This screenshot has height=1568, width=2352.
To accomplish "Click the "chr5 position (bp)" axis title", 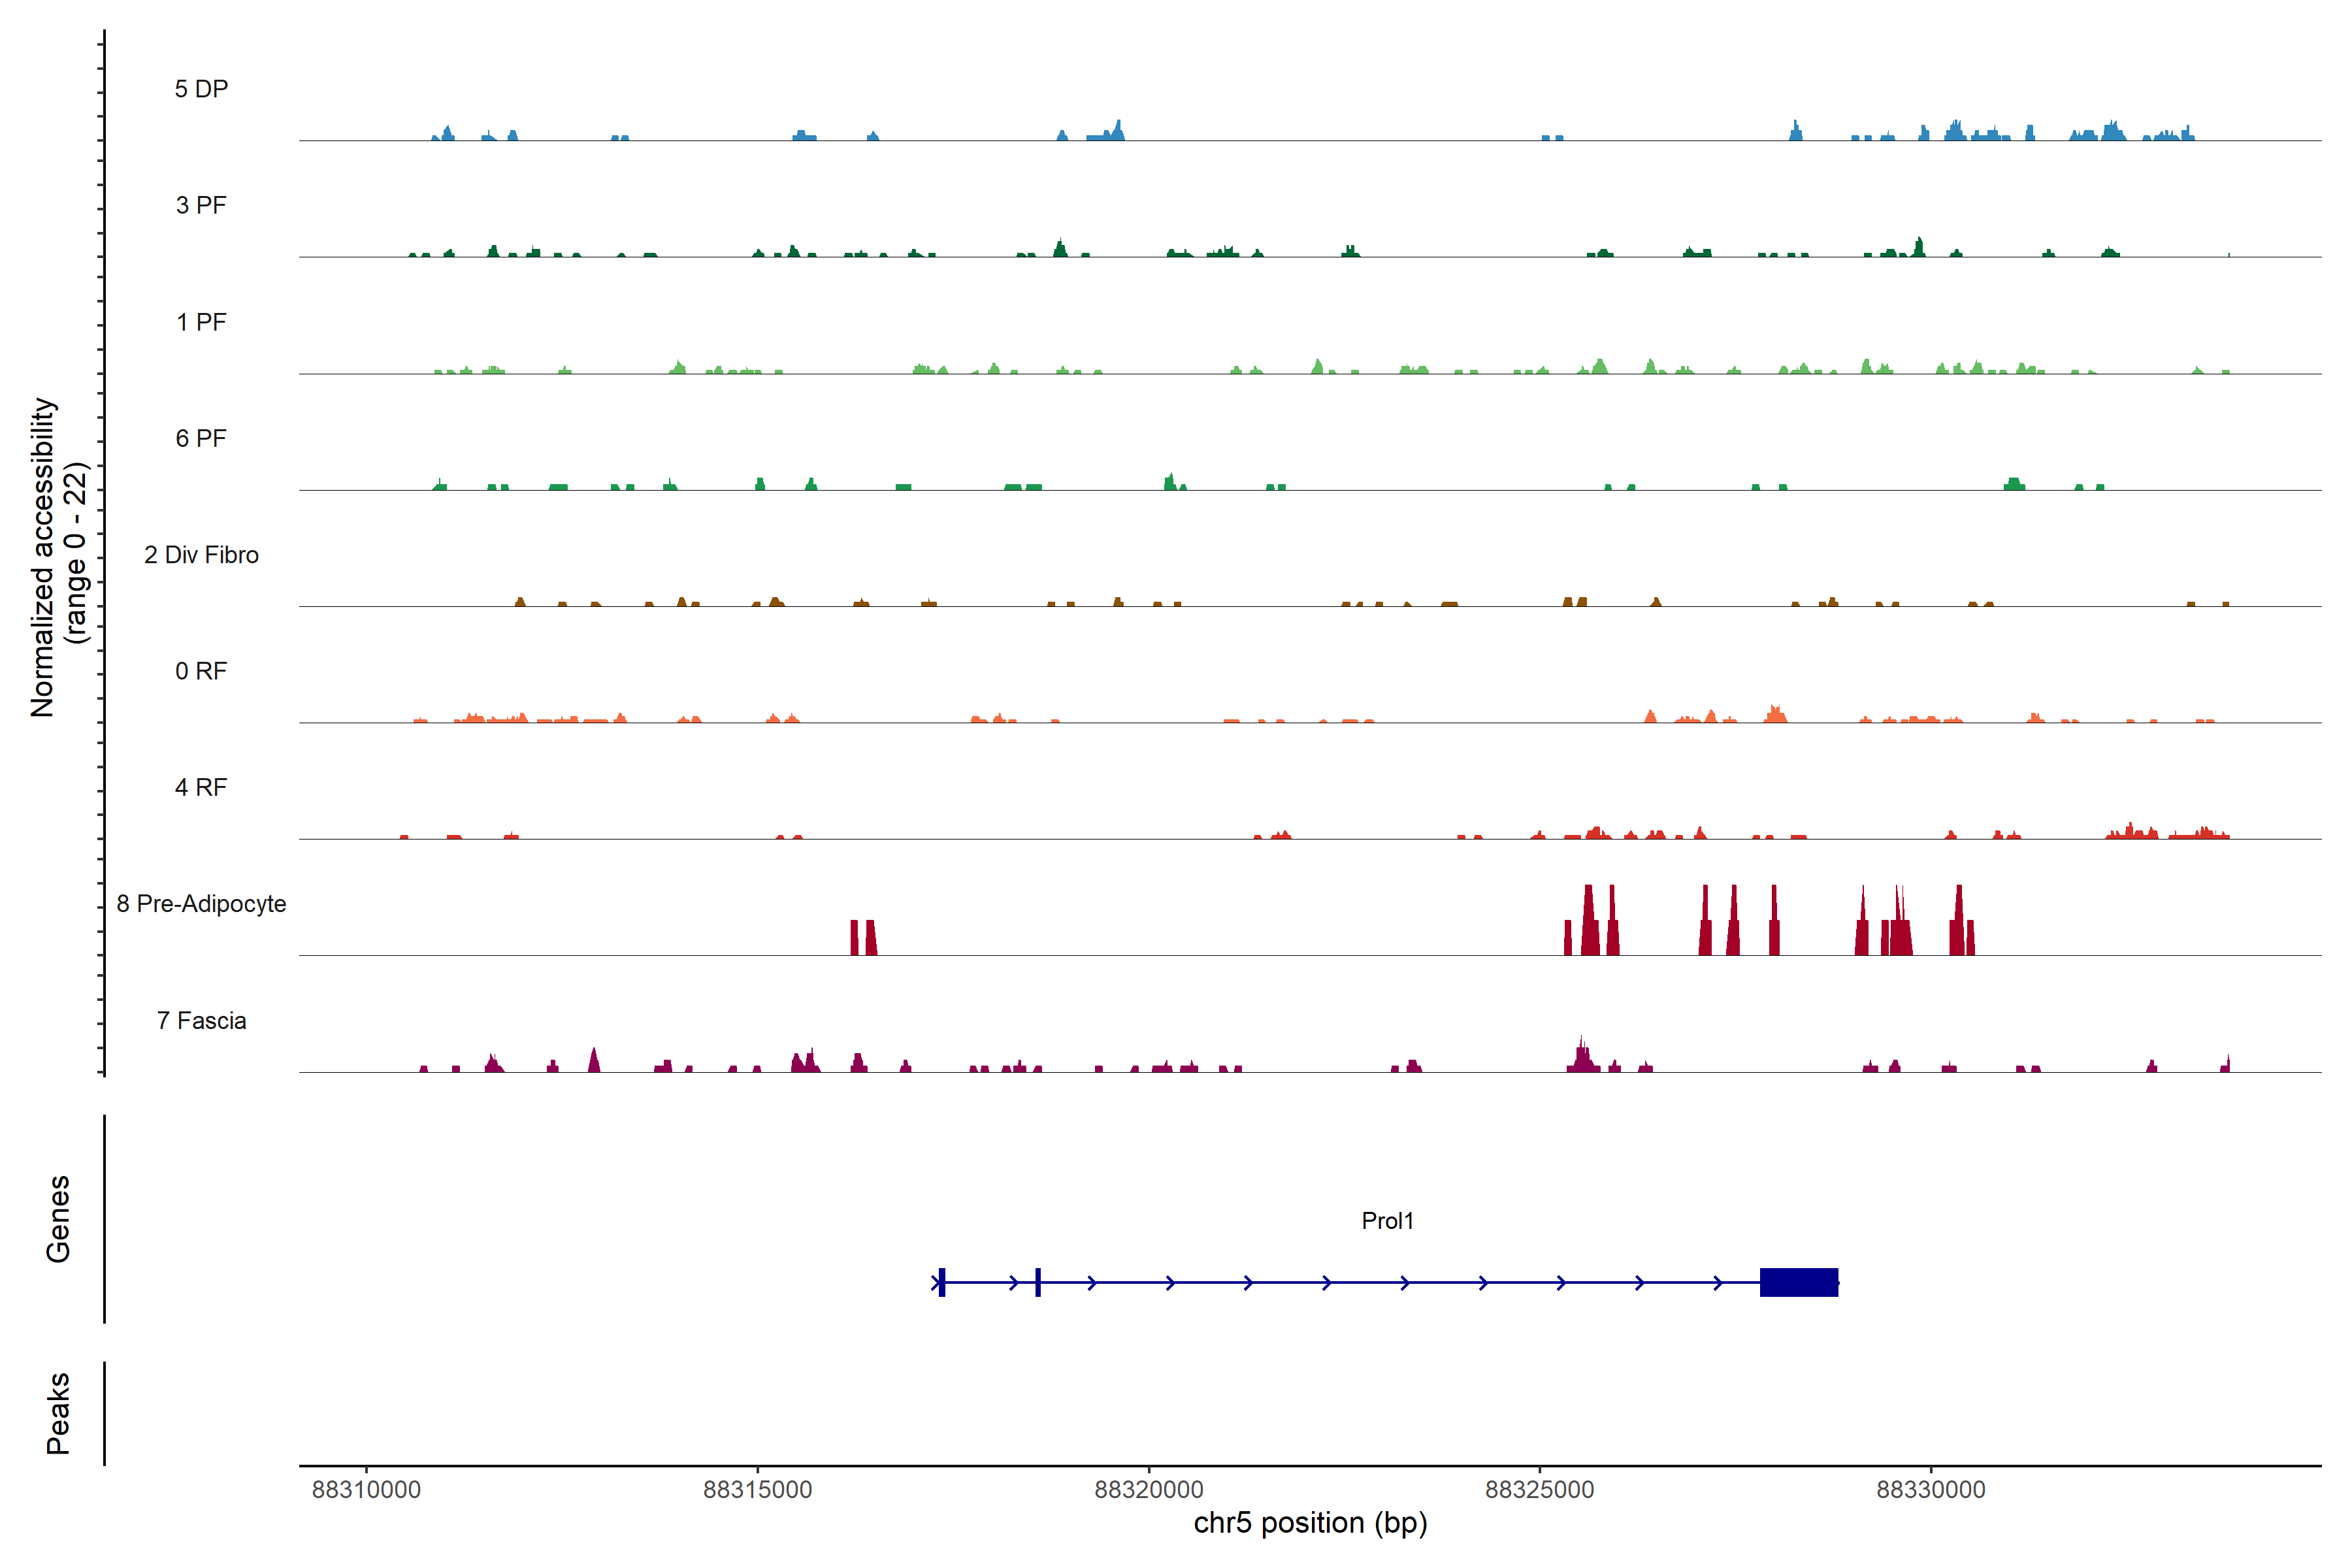I will point(1310,1523).
